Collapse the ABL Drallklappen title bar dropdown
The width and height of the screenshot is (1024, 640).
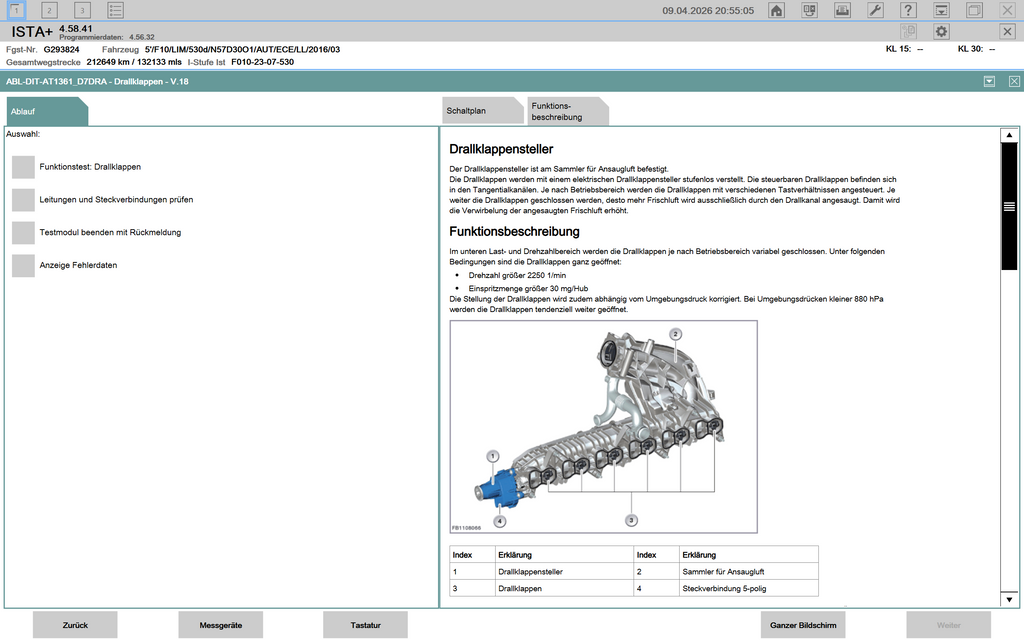tap(989, 81)
